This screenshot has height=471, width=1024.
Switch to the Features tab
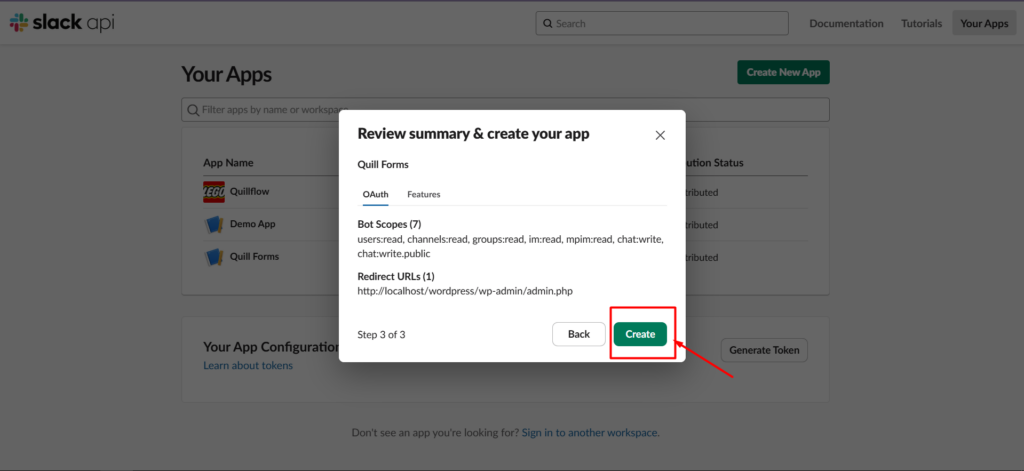pos(424,194)
